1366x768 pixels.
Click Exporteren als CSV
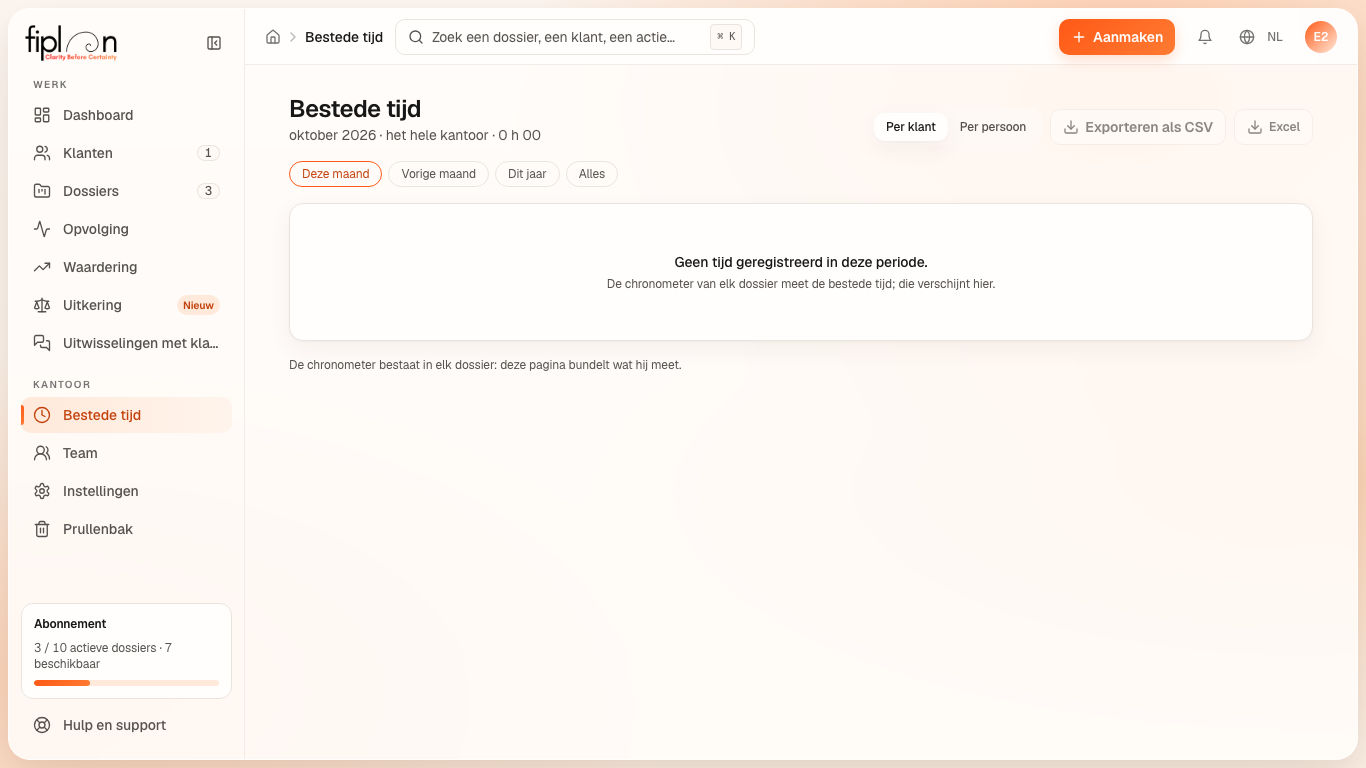click(x=1138, y=127)
